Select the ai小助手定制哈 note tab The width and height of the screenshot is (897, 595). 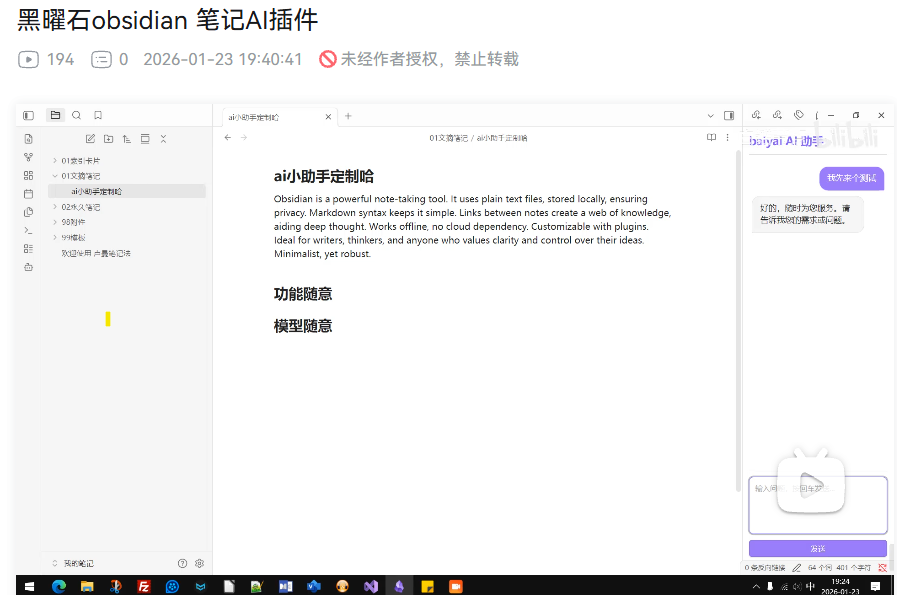point(270,117)
